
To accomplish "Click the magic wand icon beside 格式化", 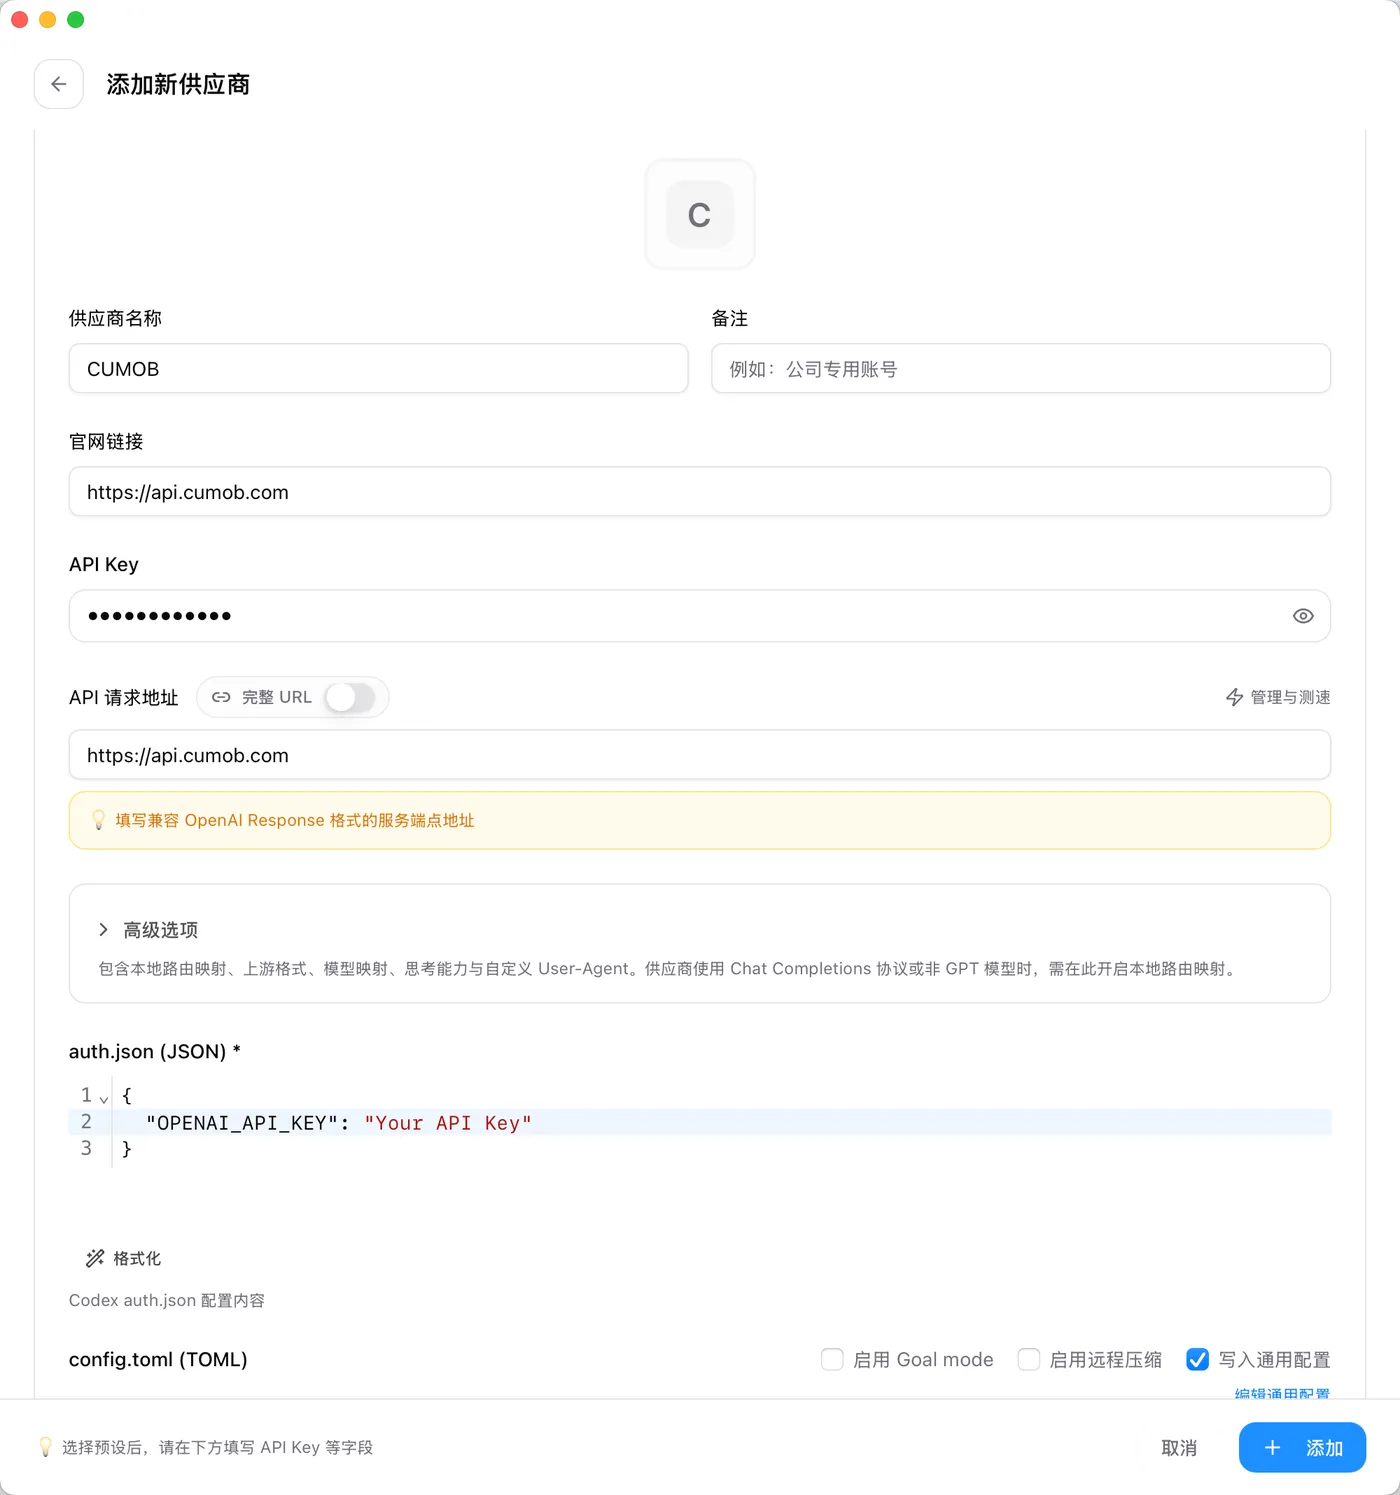I will point(95,1258).
